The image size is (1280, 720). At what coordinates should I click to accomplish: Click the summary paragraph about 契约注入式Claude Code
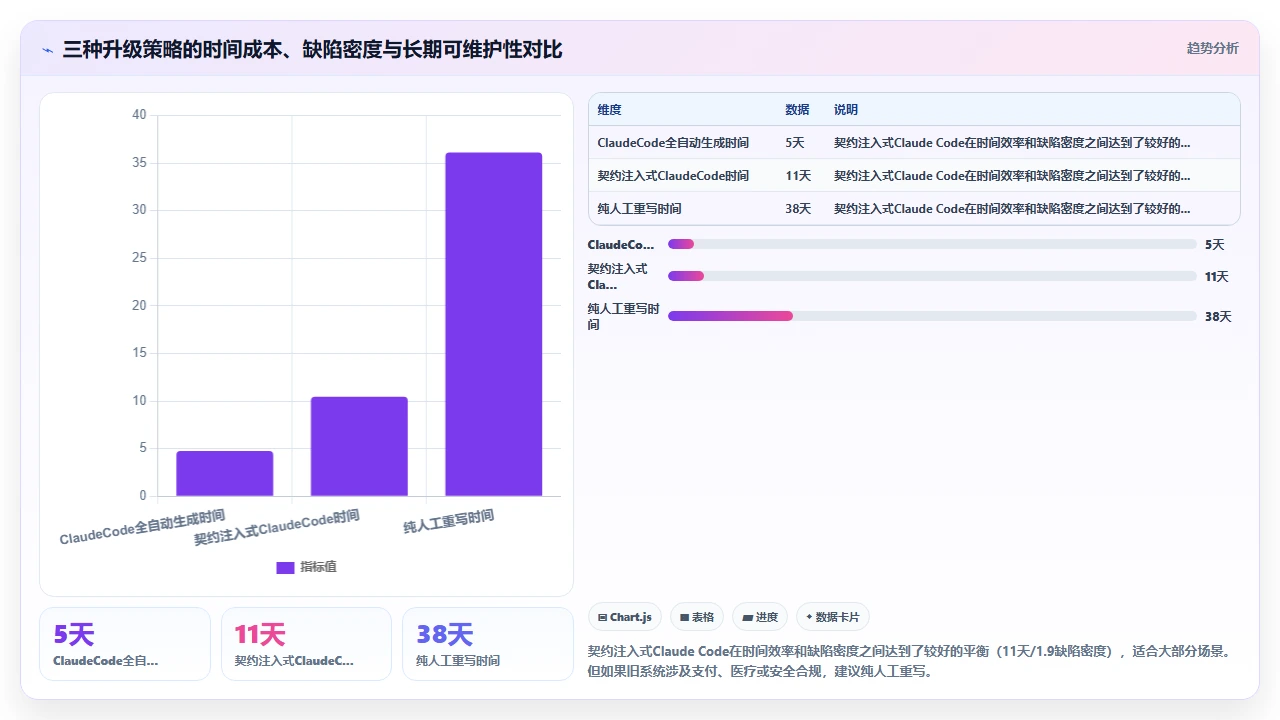click(x=913, y=661)
